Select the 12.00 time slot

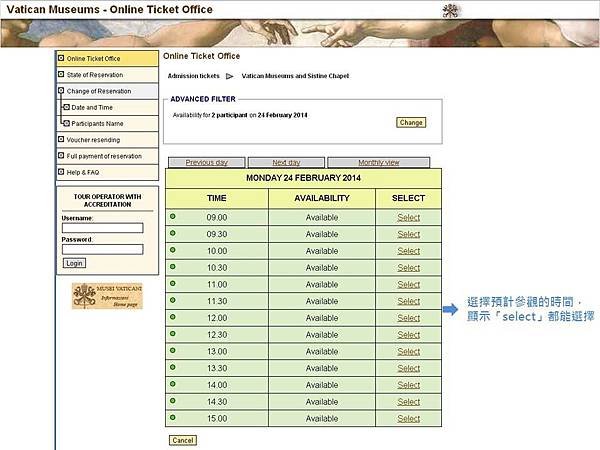tap(409, 318)
